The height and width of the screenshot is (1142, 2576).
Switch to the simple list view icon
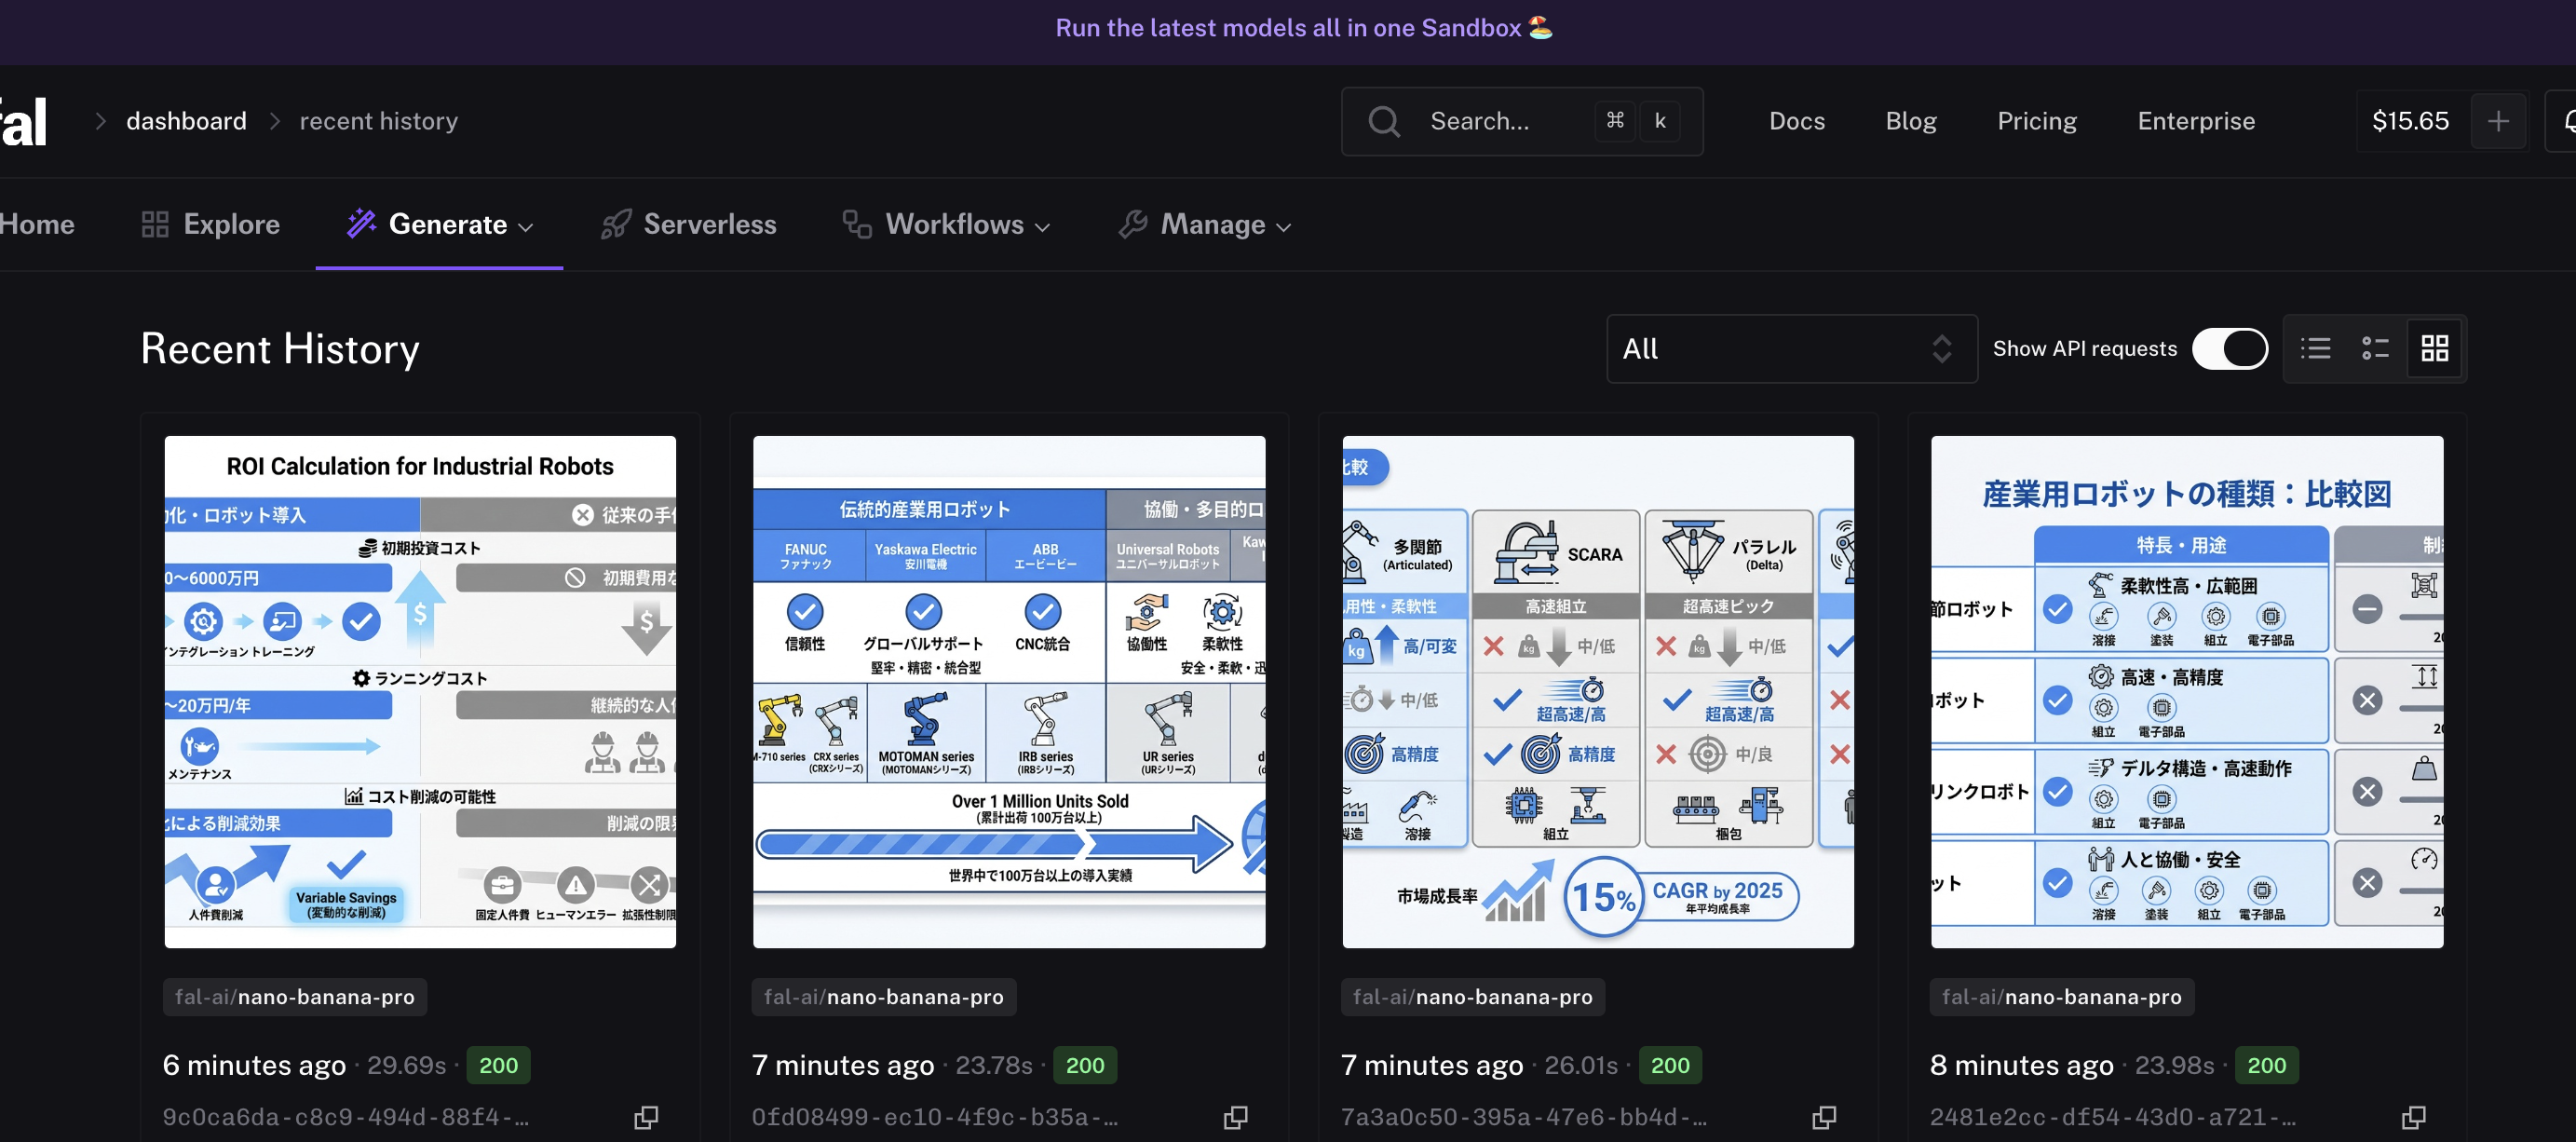(2315, 348)
